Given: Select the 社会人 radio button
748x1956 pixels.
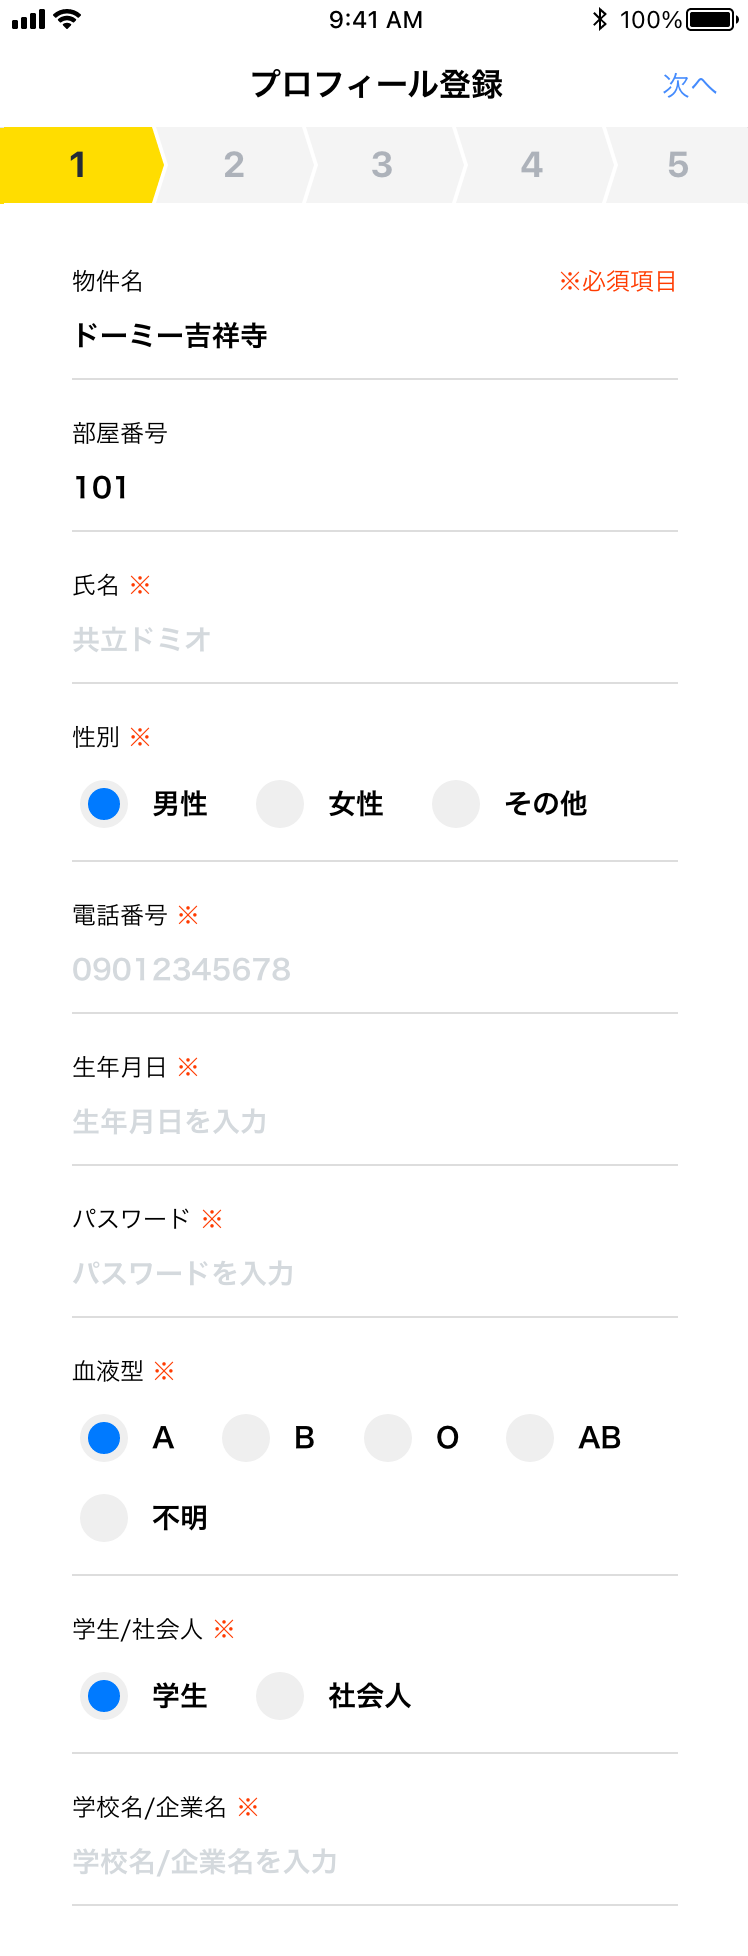Looking at the screenshot, I should pyautogui.click(x=280, y=1696).
